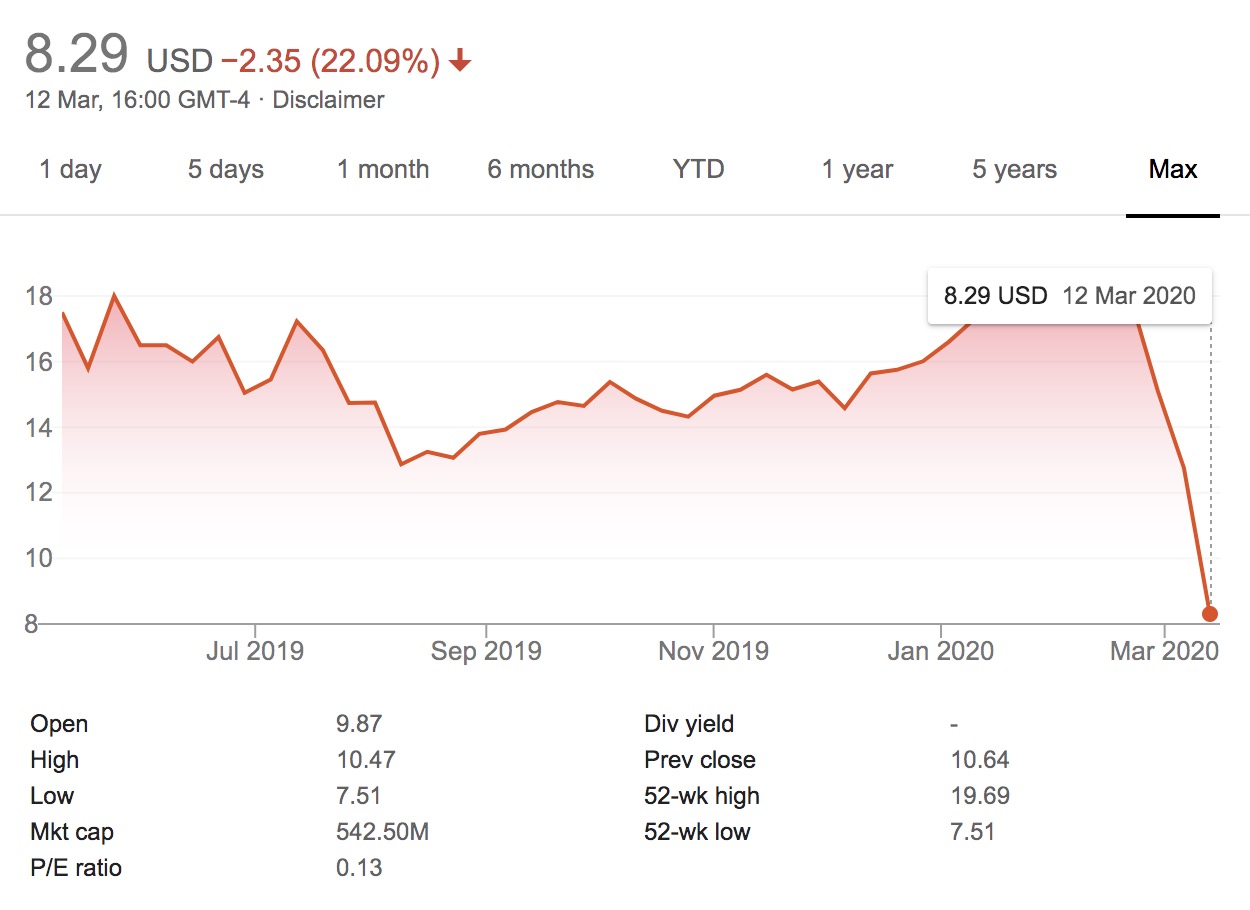Click the red down arrow icon
The image size is (1250, 910).
[x=460, y=62]
